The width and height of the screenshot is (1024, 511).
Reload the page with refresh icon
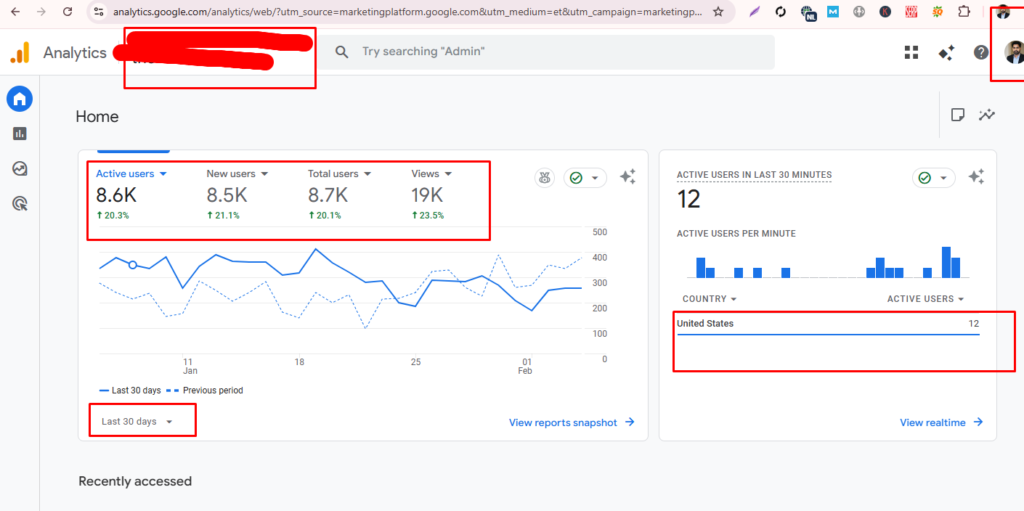67,12
